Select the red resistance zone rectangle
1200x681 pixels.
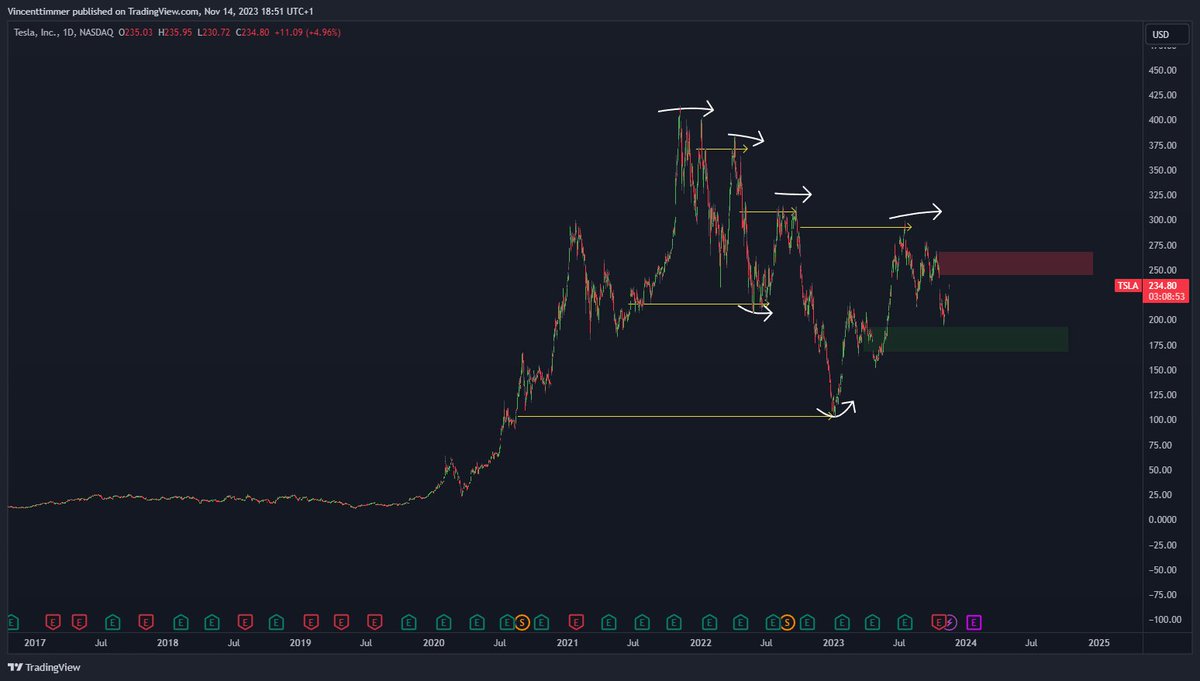pos(1015,263)
